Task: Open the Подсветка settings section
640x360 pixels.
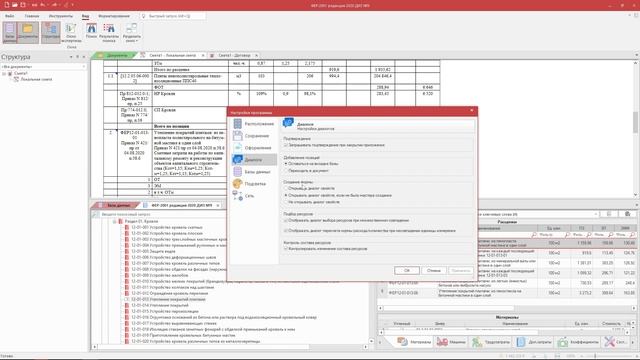Action: point(254,184)
